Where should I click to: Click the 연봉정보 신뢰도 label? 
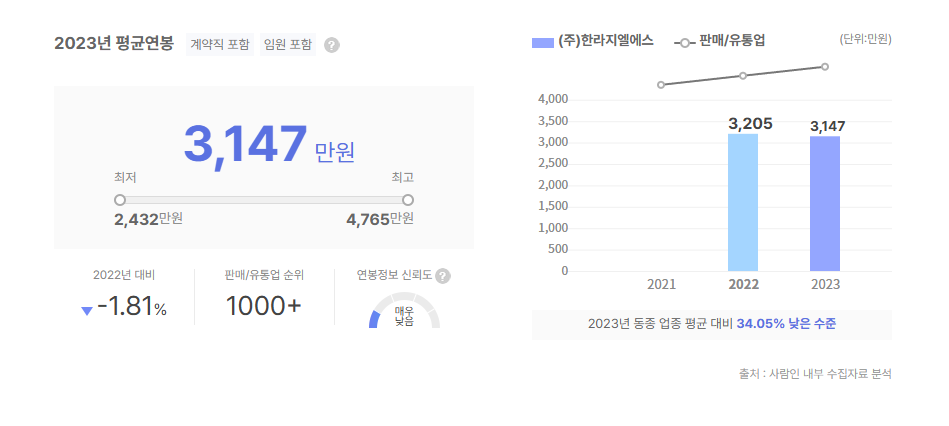395,275
